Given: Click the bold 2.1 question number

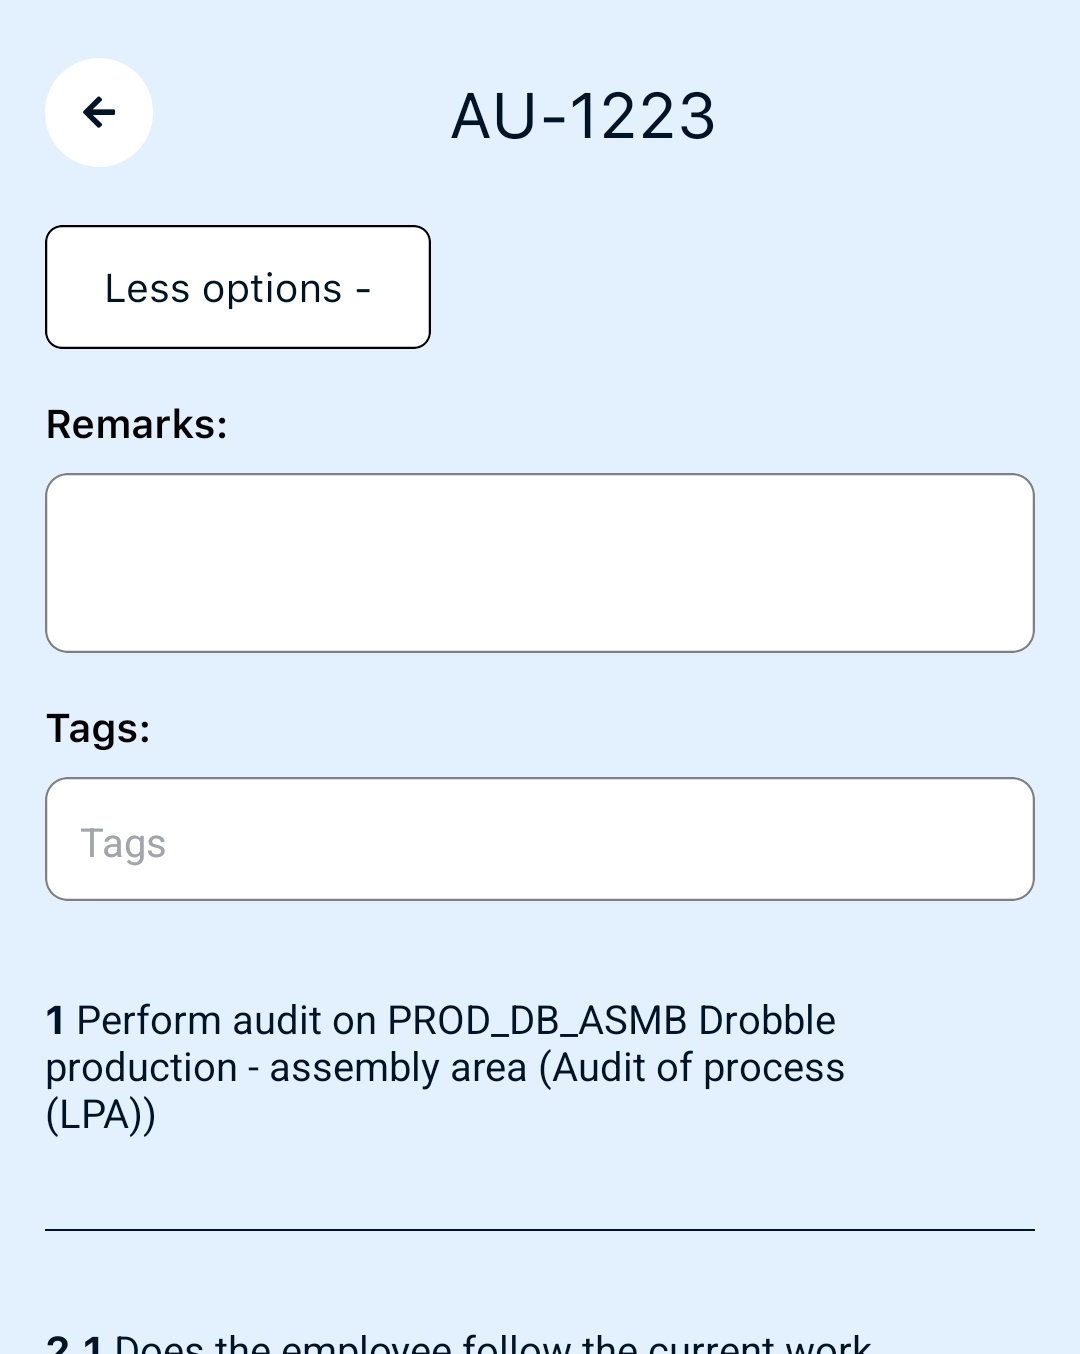Looking at the screenshot, I should coord(75,1344).
